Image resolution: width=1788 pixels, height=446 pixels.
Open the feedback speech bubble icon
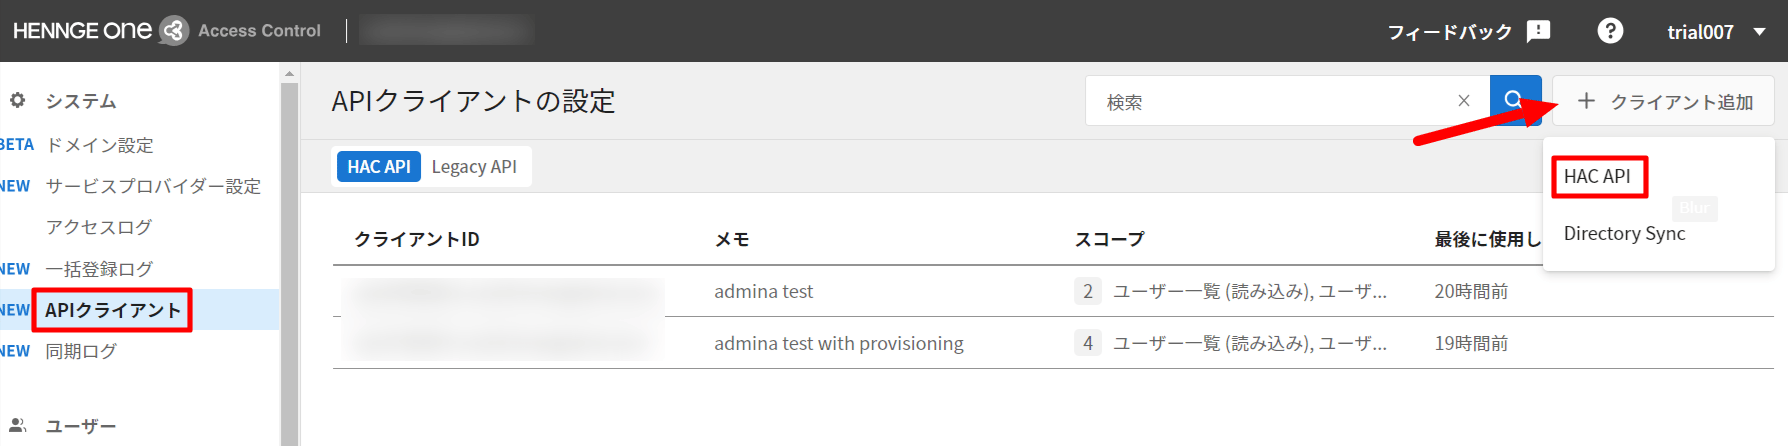[1538, 31]
